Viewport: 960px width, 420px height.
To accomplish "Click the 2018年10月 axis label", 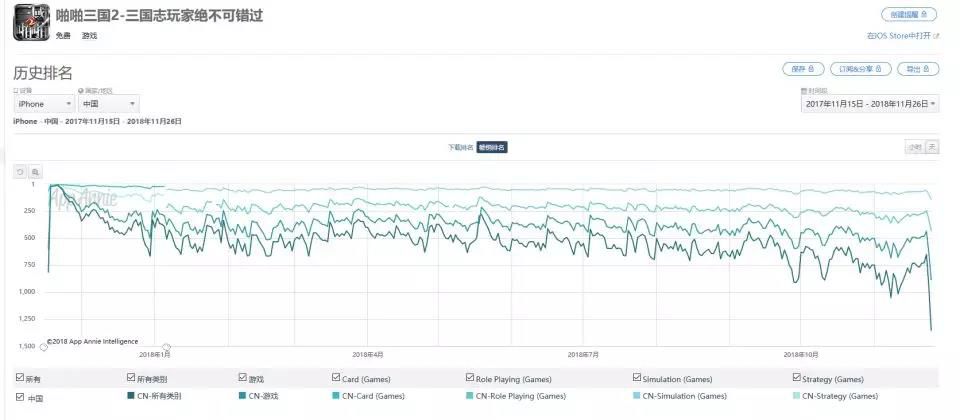I will tap(800, 354).
